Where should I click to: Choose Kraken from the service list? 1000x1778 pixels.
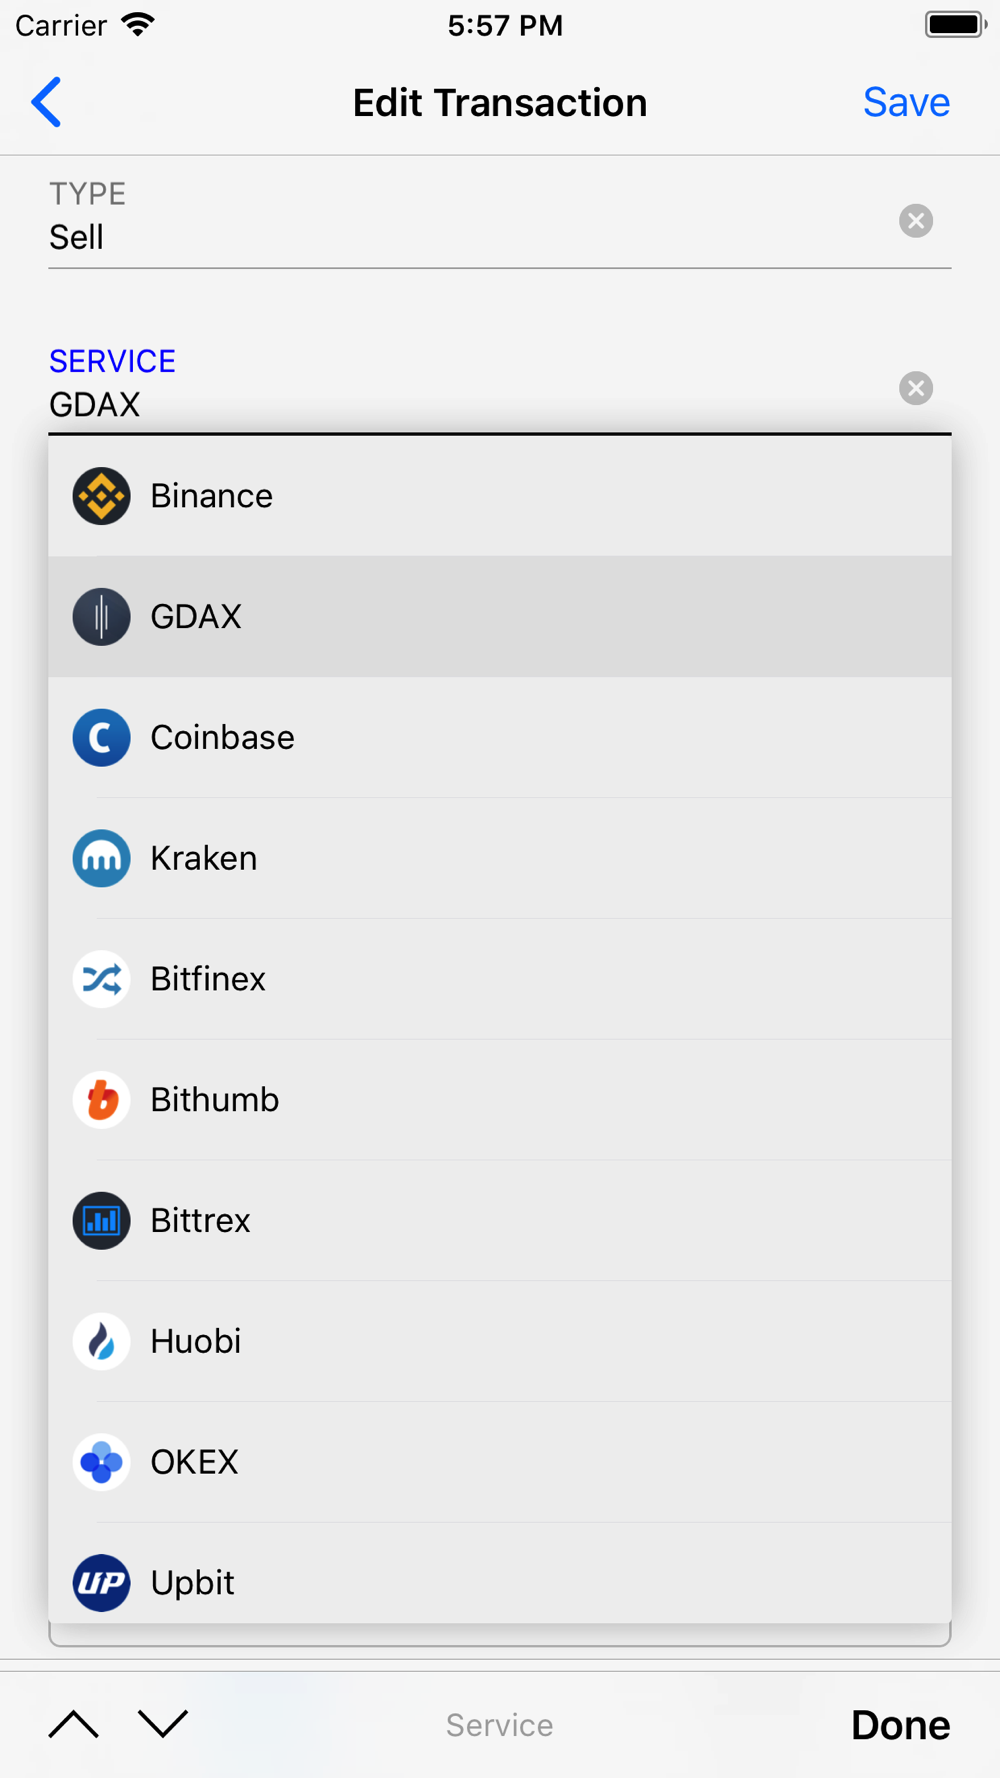[x=500, y=858]
